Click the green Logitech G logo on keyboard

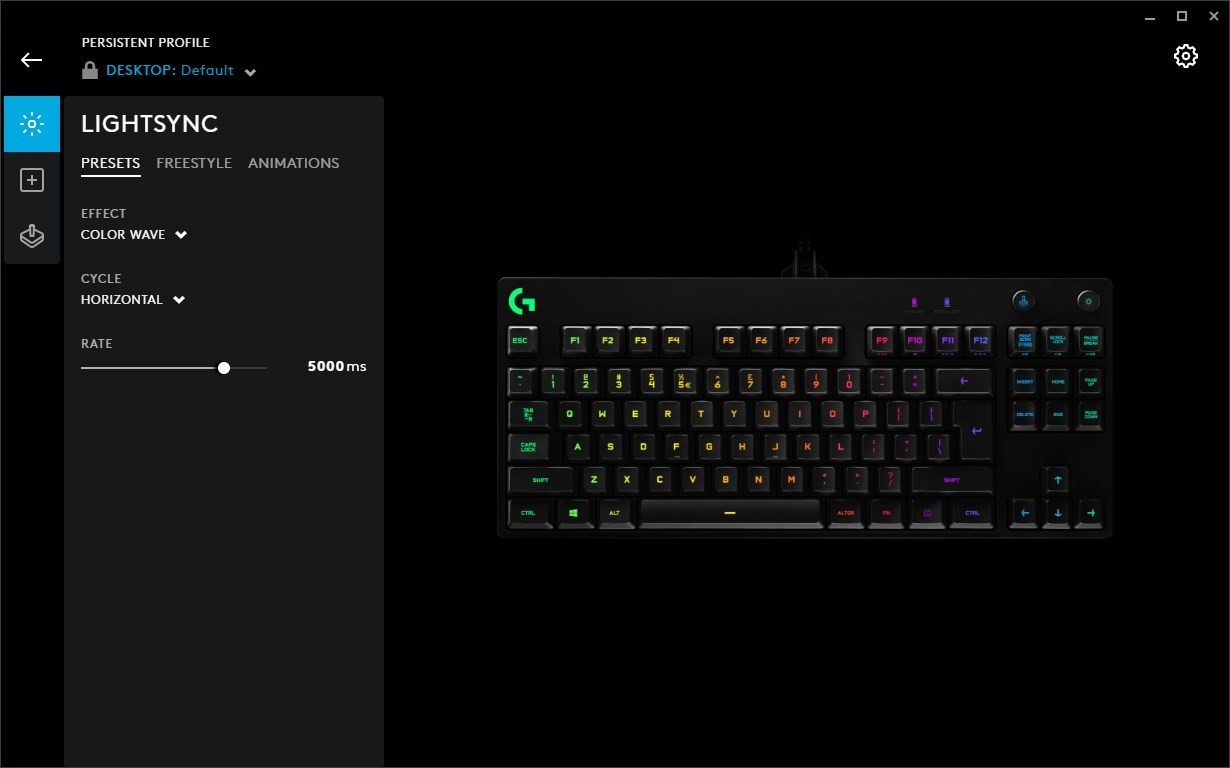click(x=521, y=300)
